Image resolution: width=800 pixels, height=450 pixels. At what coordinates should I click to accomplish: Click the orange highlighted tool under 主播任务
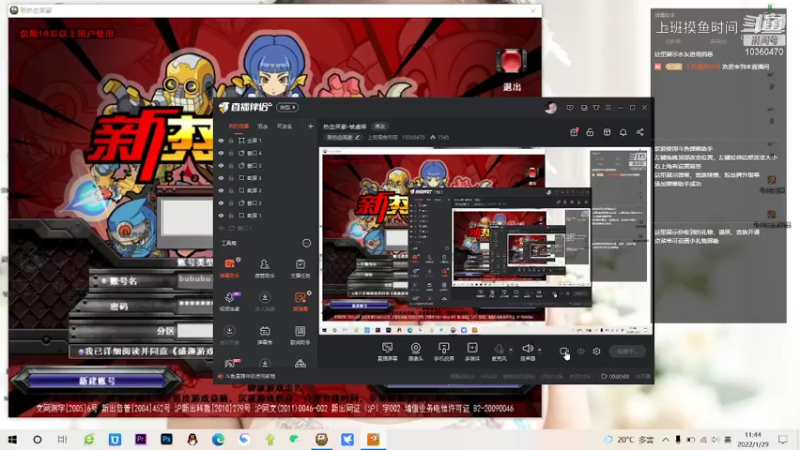300,301
